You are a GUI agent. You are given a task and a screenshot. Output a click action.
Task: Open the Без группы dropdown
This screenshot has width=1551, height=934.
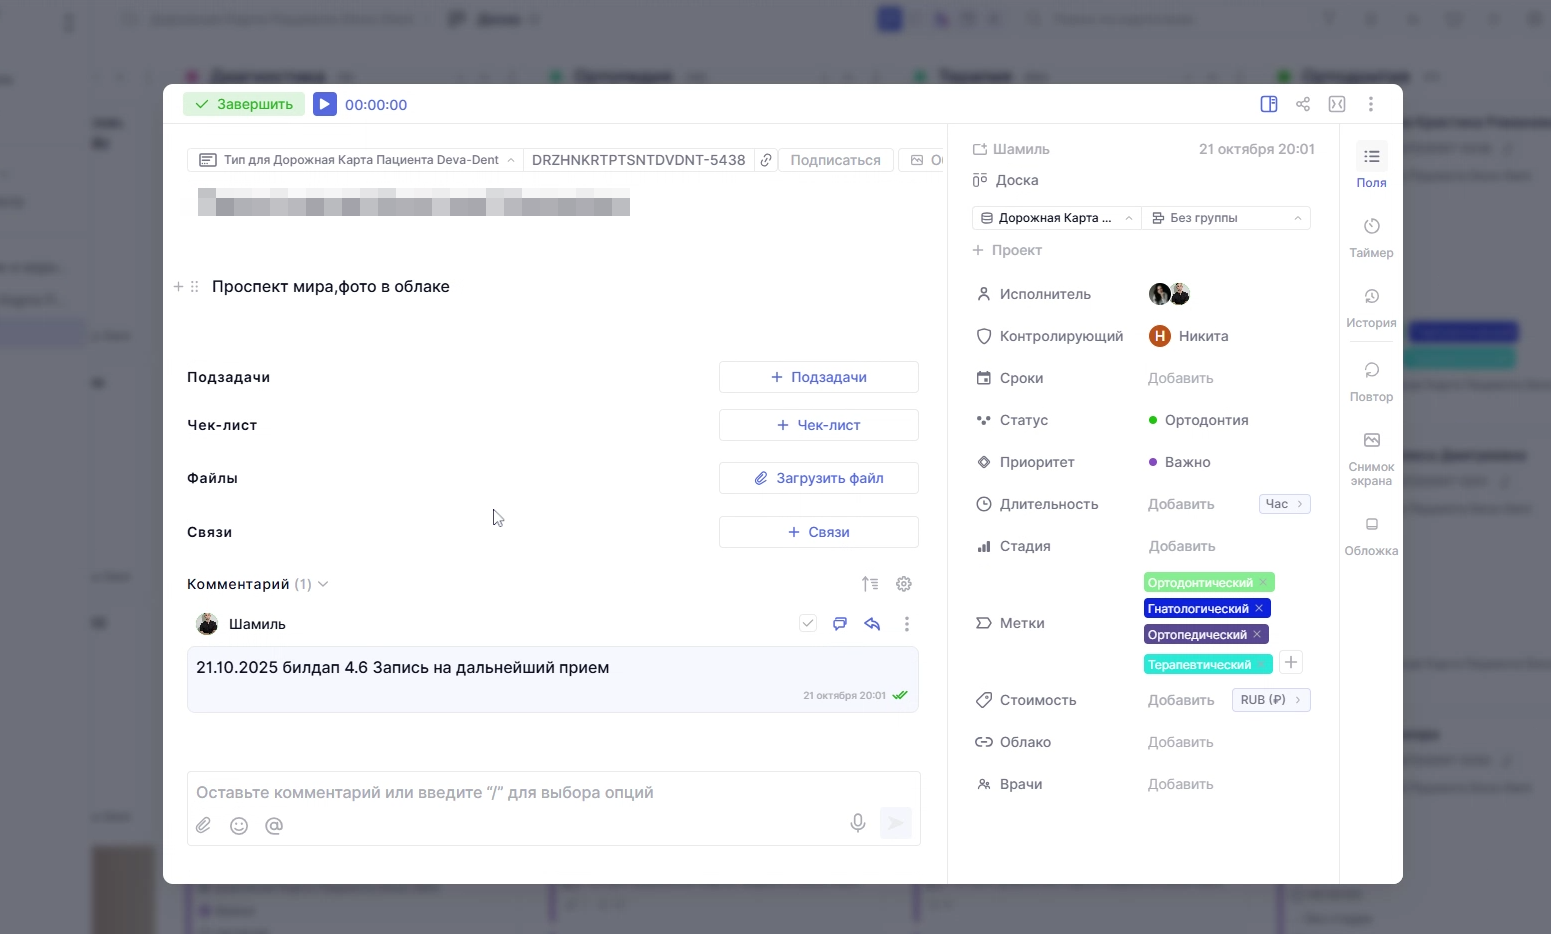coord(1226,218)
